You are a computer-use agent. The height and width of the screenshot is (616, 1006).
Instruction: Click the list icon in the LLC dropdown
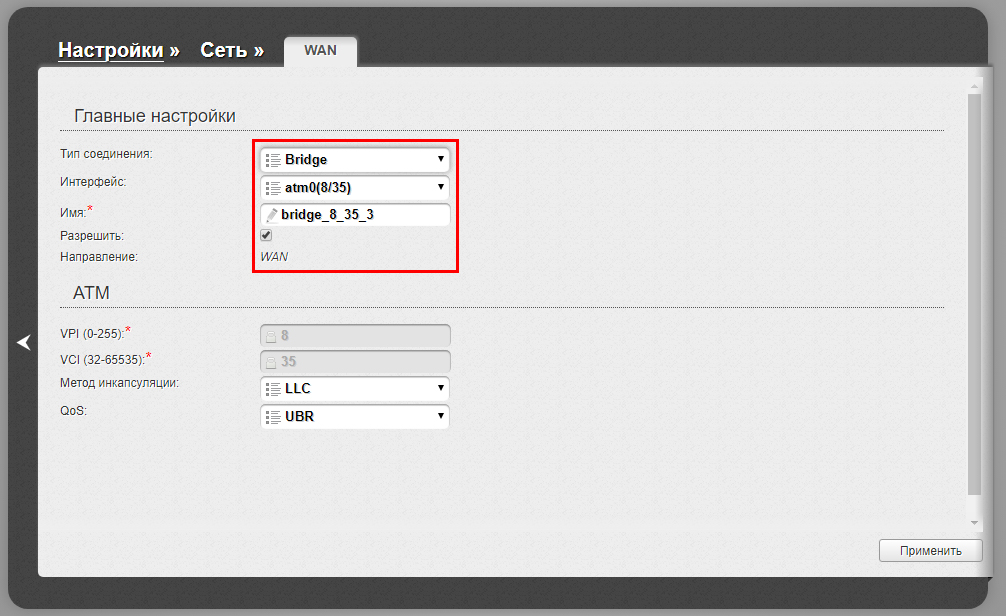click(x=273, y=389)
